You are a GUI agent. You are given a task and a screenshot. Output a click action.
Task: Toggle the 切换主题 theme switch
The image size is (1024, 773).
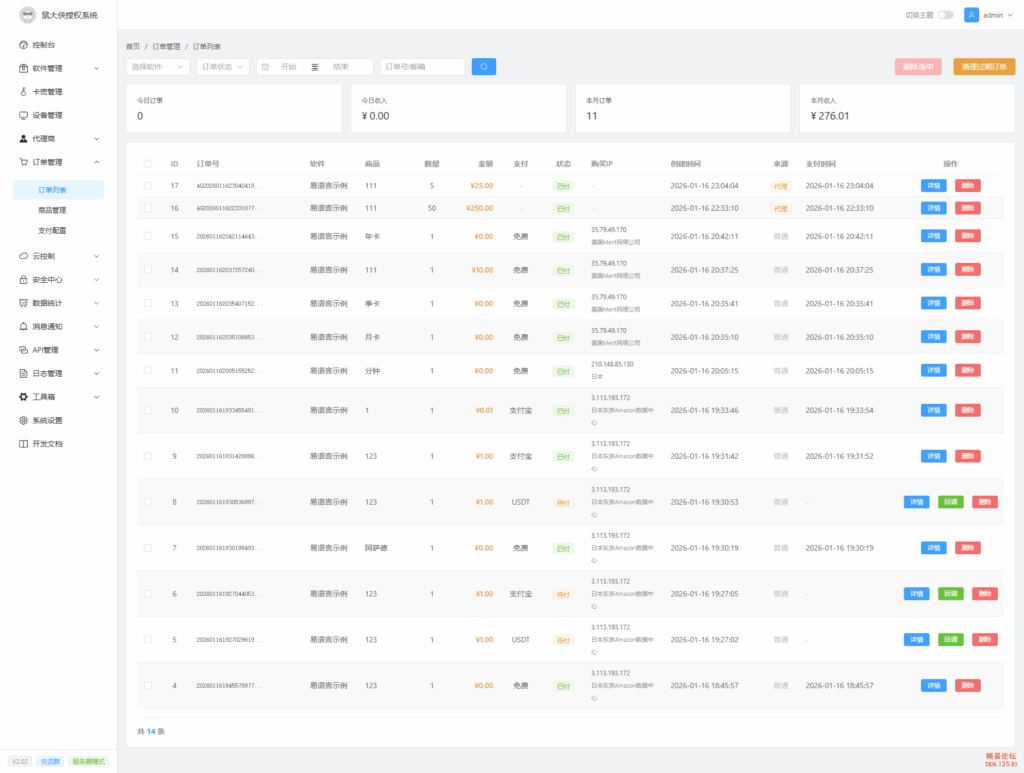click(x=945, y=15)
